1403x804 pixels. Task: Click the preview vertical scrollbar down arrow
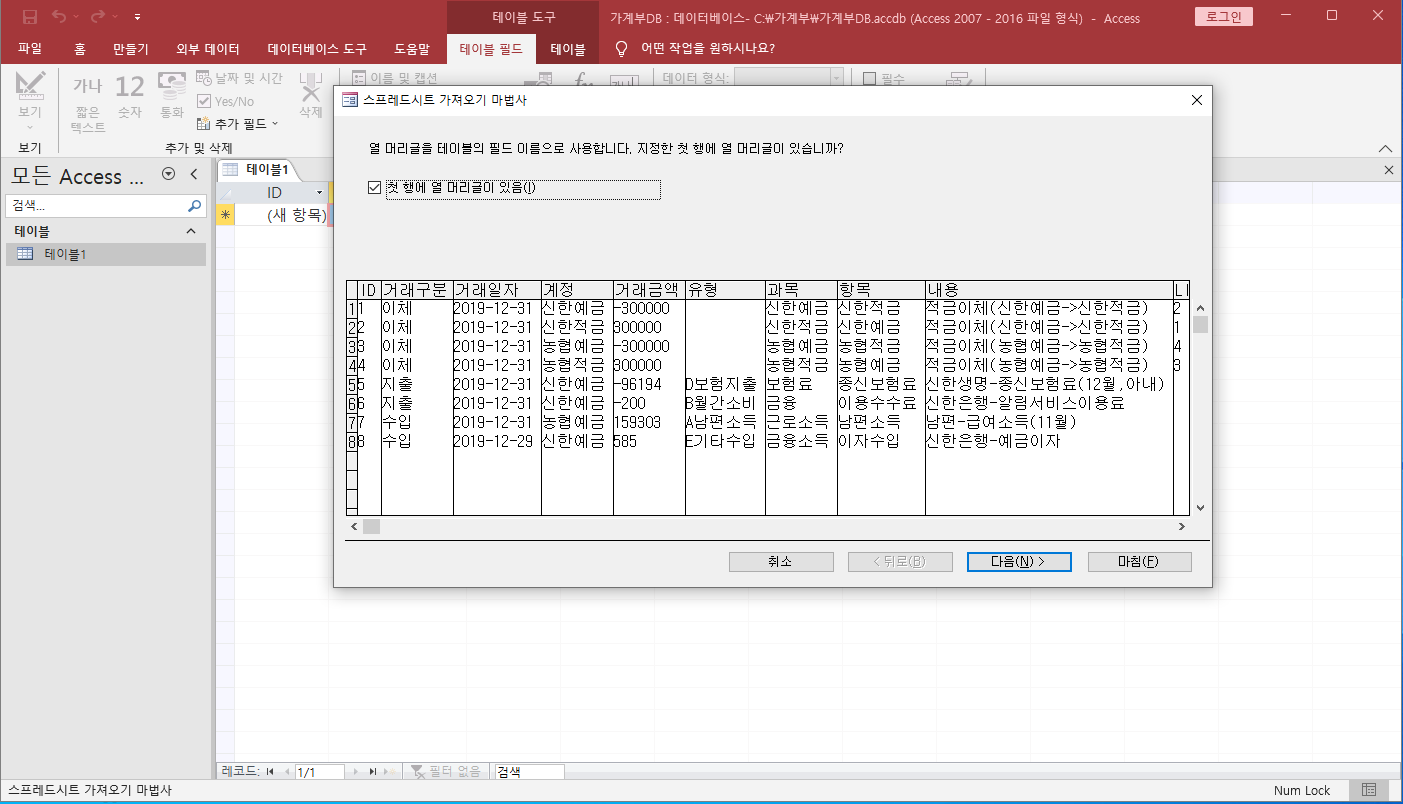point(1201,508)
